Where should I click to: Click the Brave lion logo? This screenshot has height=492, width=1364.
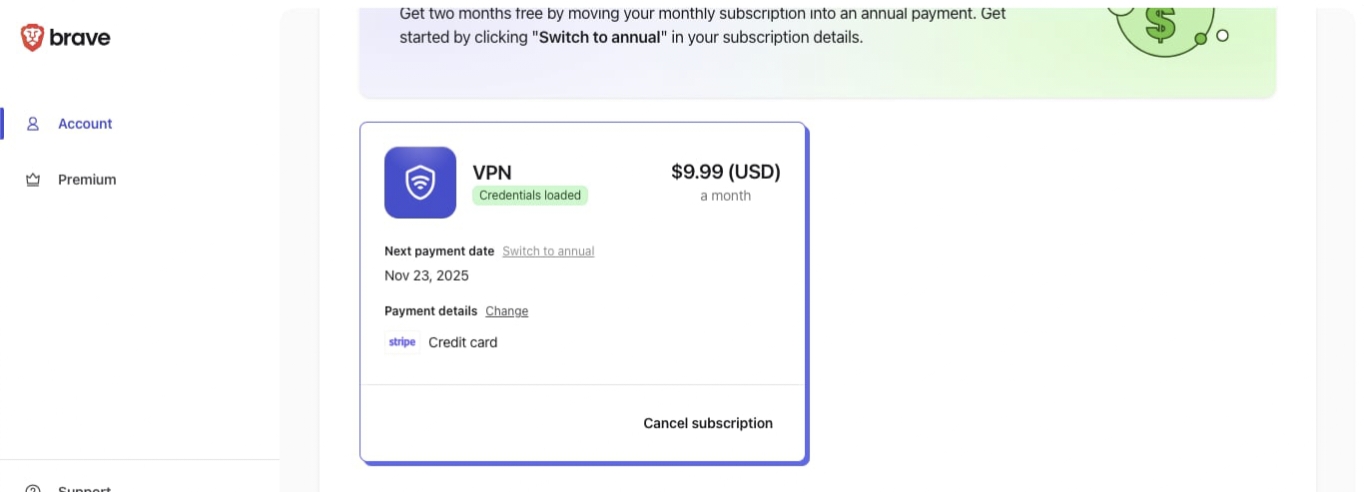point(32,38)
